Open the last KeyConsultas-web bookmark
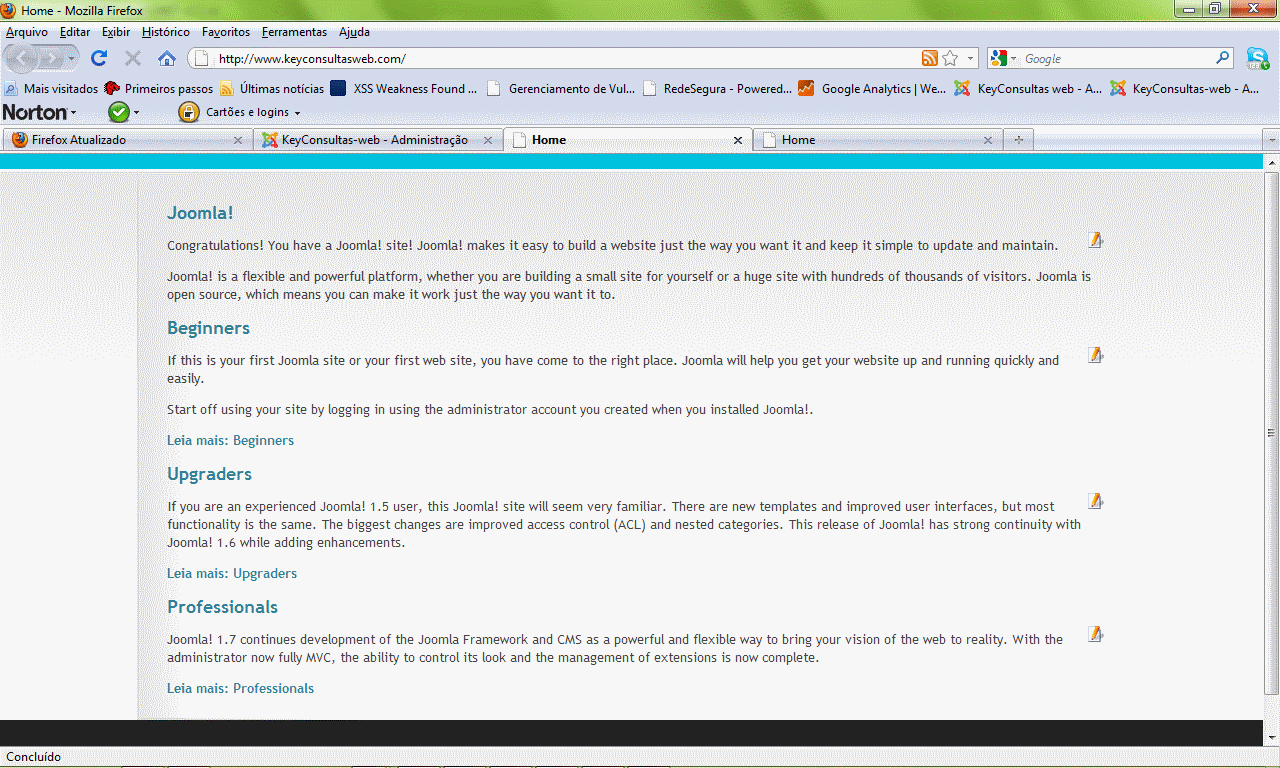The width and height of the screenshot is (1280, 768). pyautogui.click(x=1185, y=88)
